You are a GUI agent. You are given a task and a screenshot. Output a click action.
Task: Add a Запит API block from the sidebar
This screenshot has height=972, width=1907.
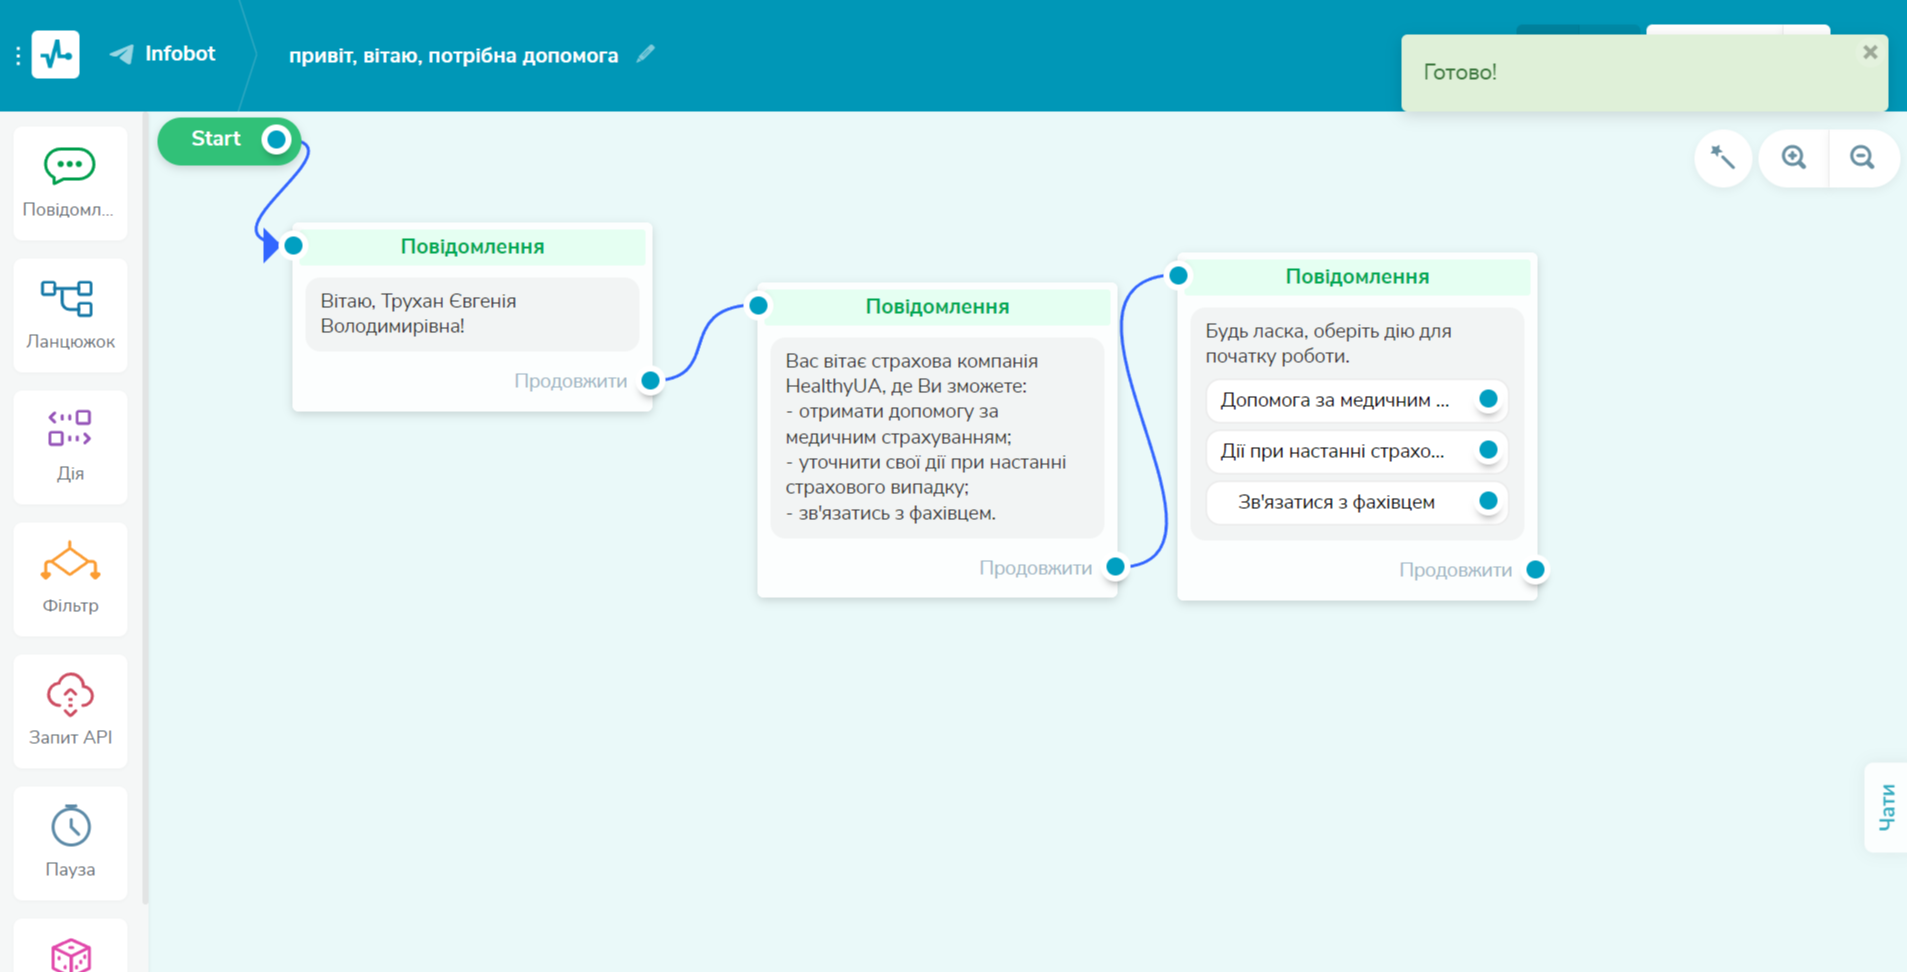coord(70,711)
